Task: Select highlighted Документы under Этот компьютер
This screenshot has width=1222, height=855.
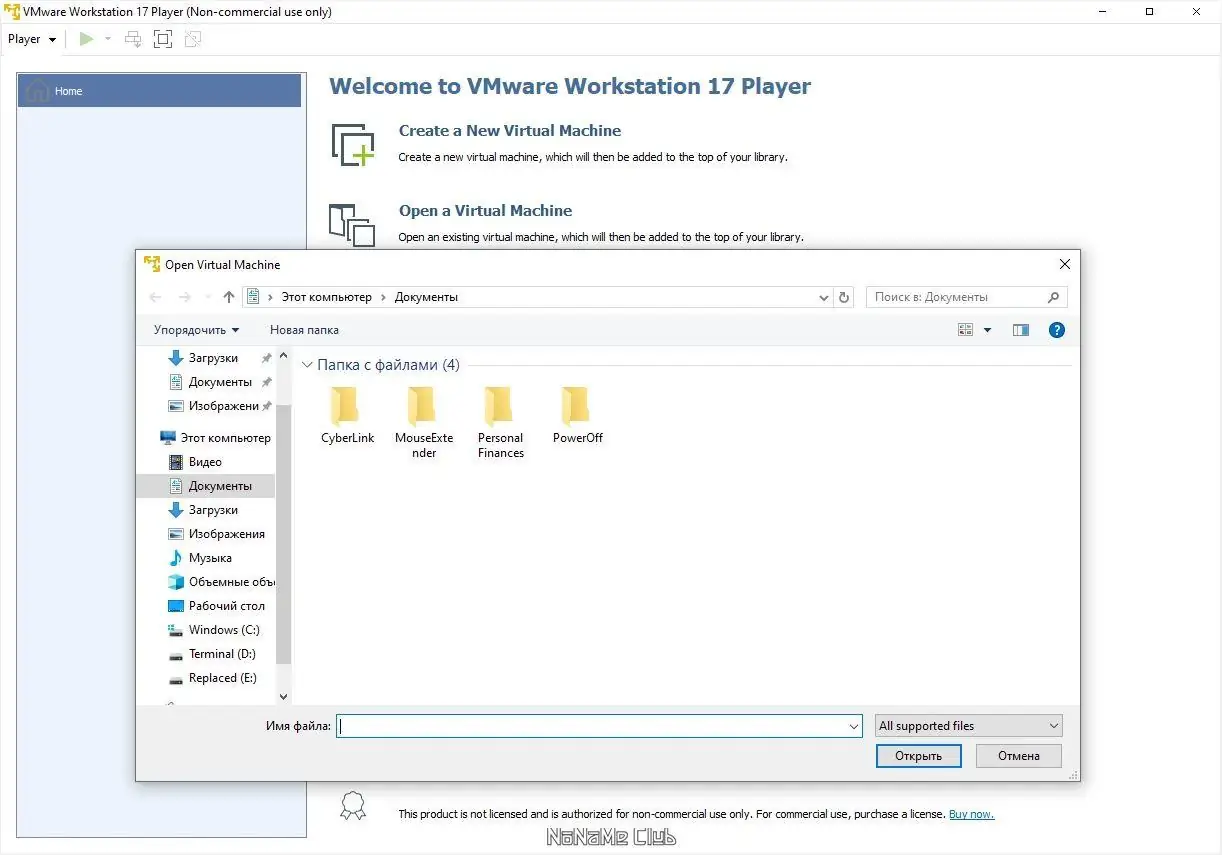Action: pyautogui.click(x=206, y=486)
